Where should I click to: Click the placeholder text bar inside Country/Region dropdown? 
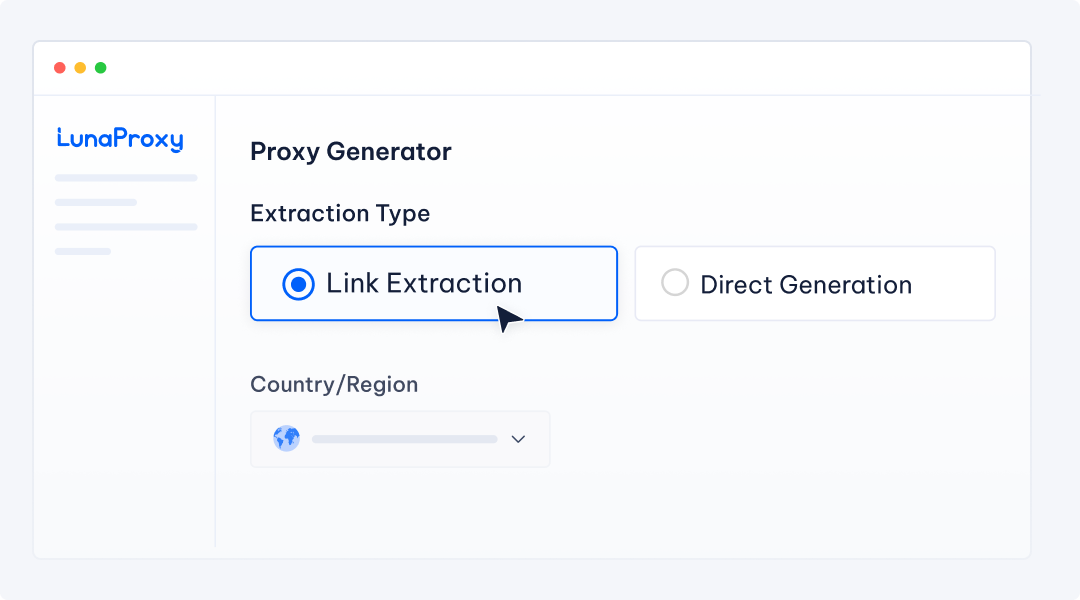click(404, 439)
